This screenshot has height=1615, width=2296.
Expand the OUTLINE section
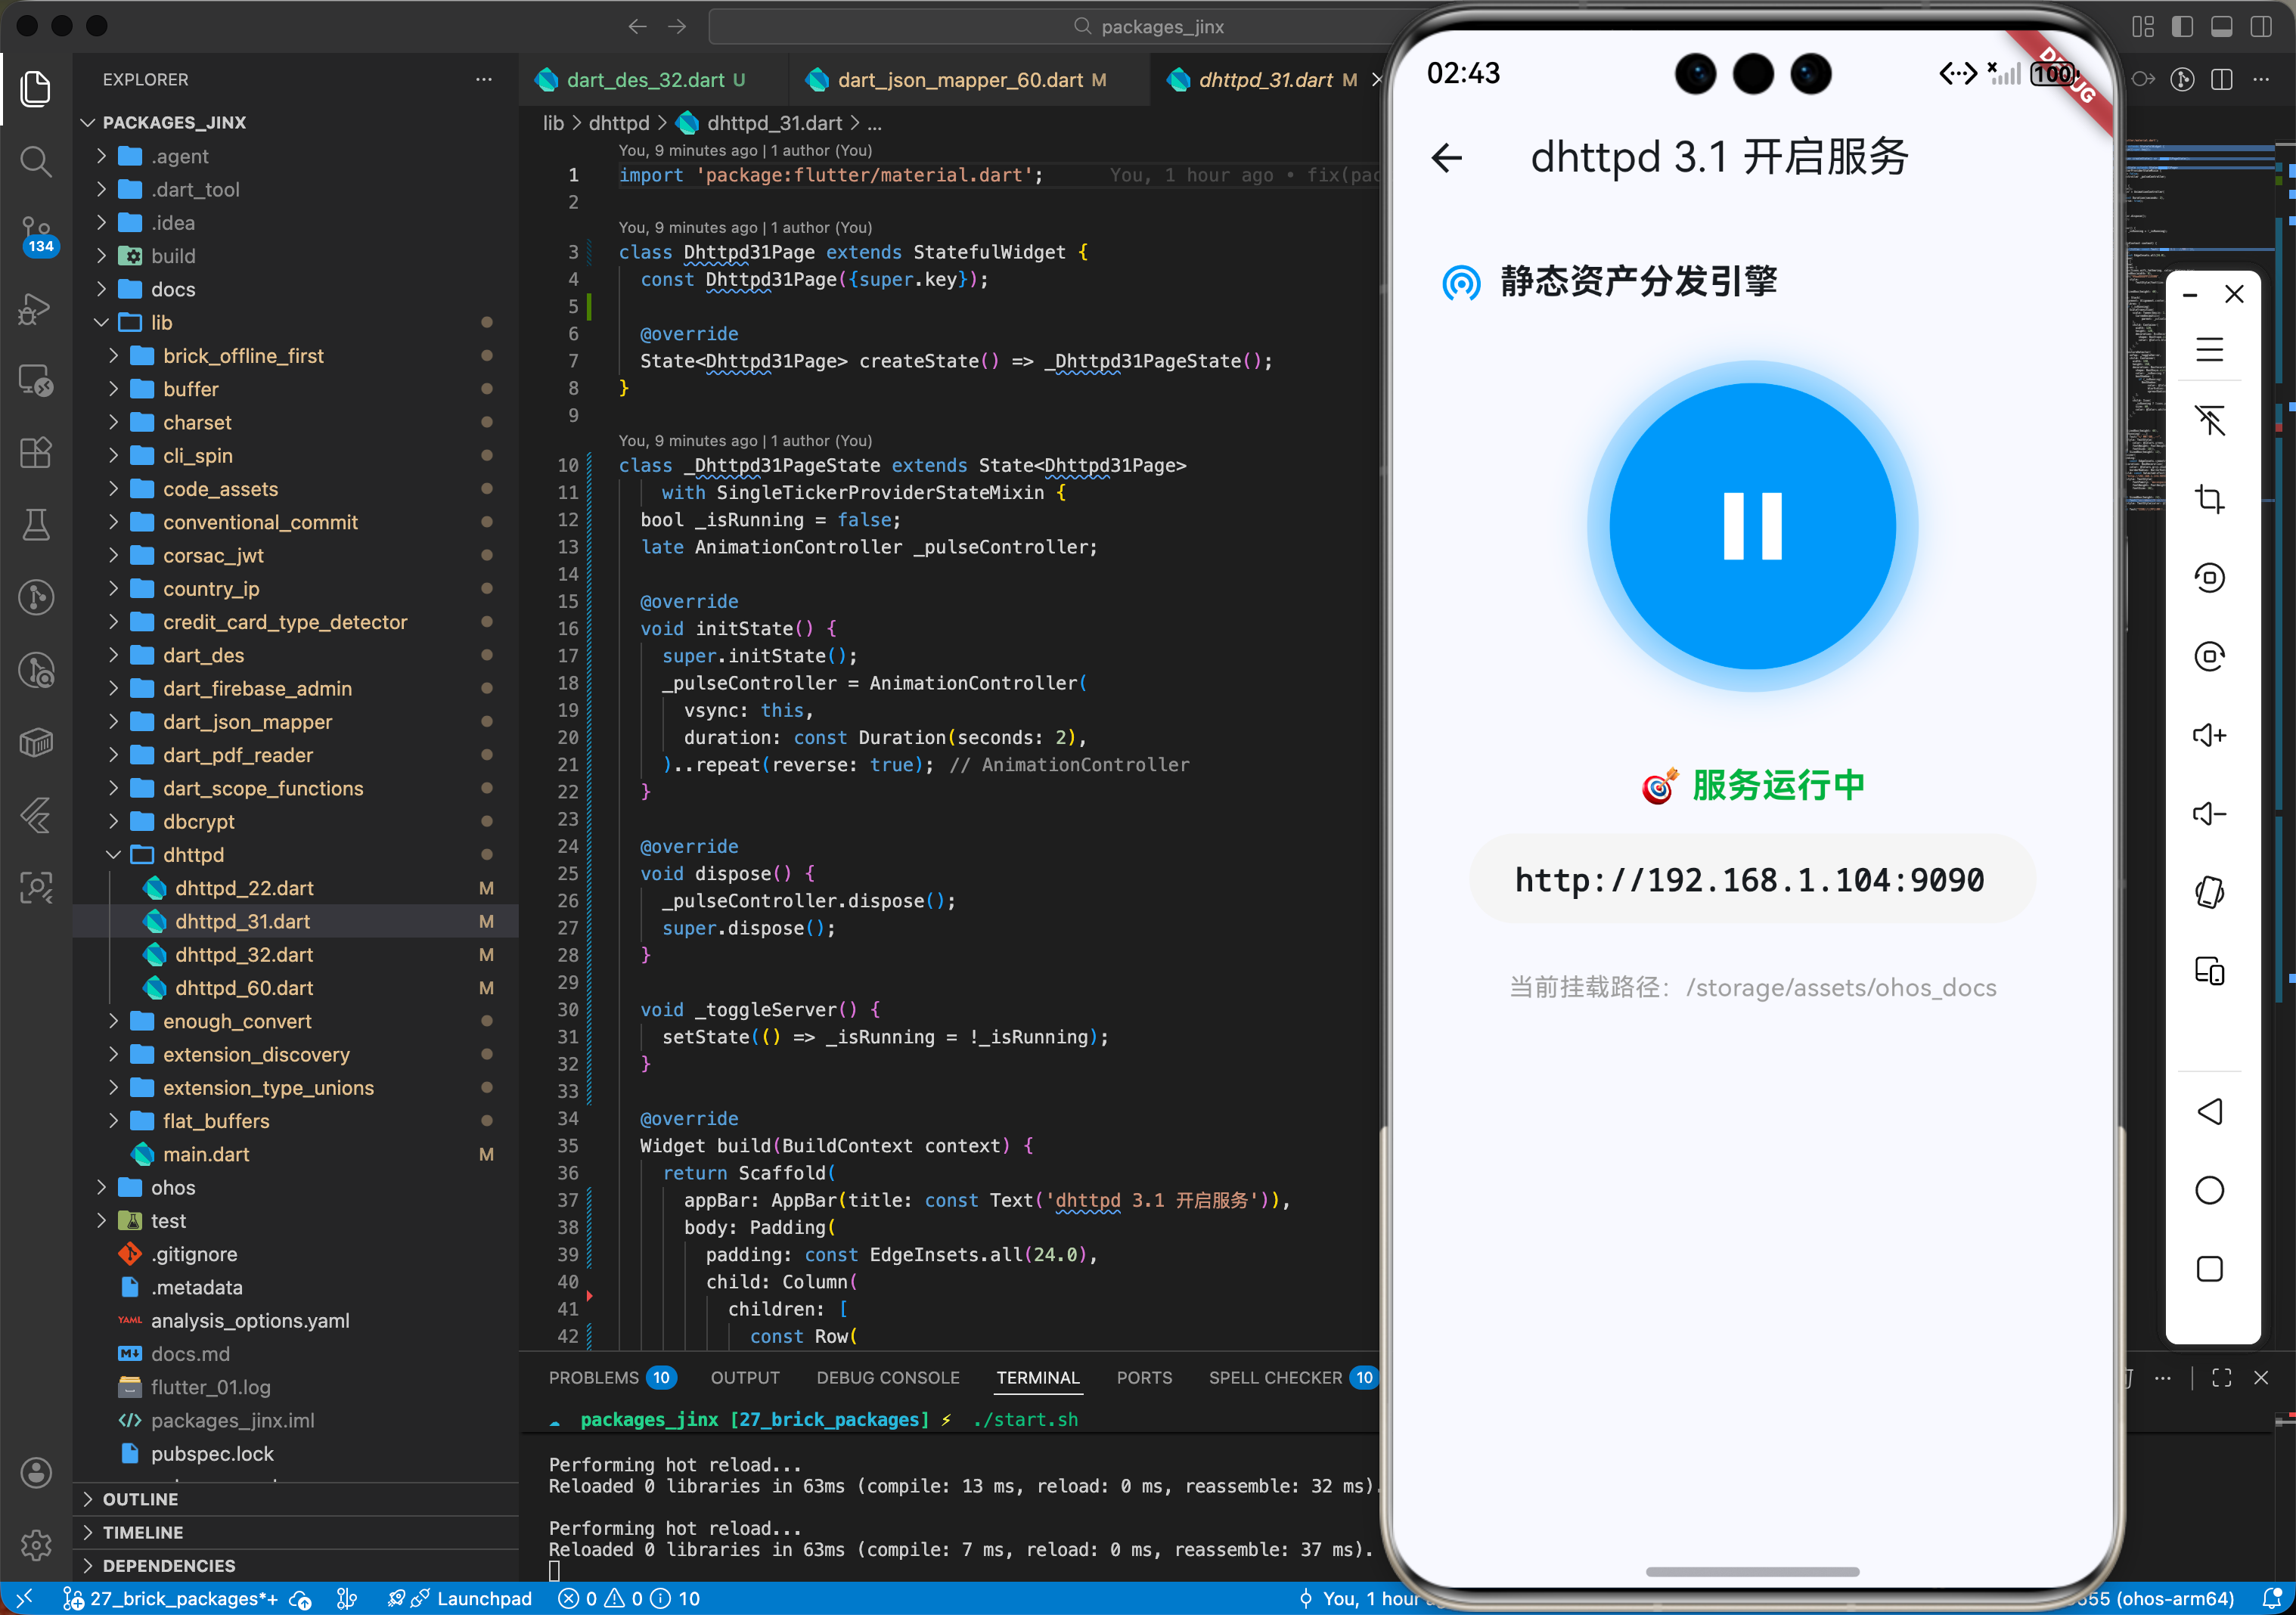[141, 1498]
